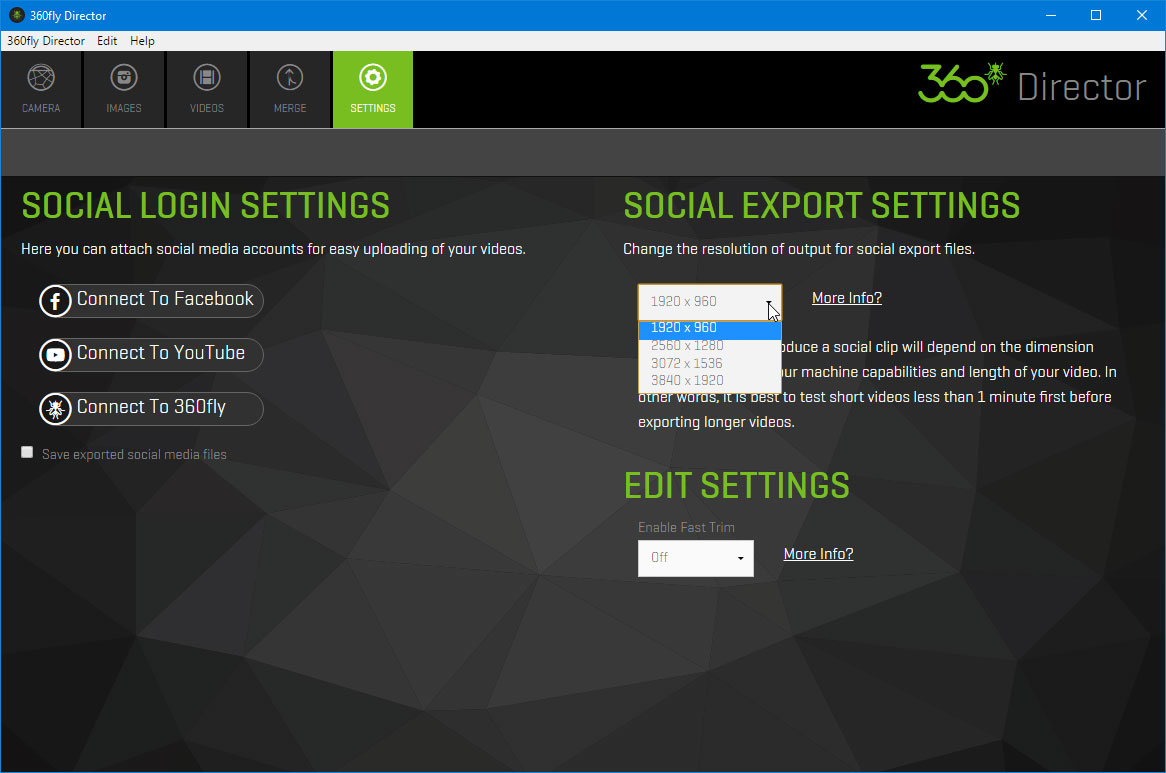Close the 360fly Director window

[1142, 15]
